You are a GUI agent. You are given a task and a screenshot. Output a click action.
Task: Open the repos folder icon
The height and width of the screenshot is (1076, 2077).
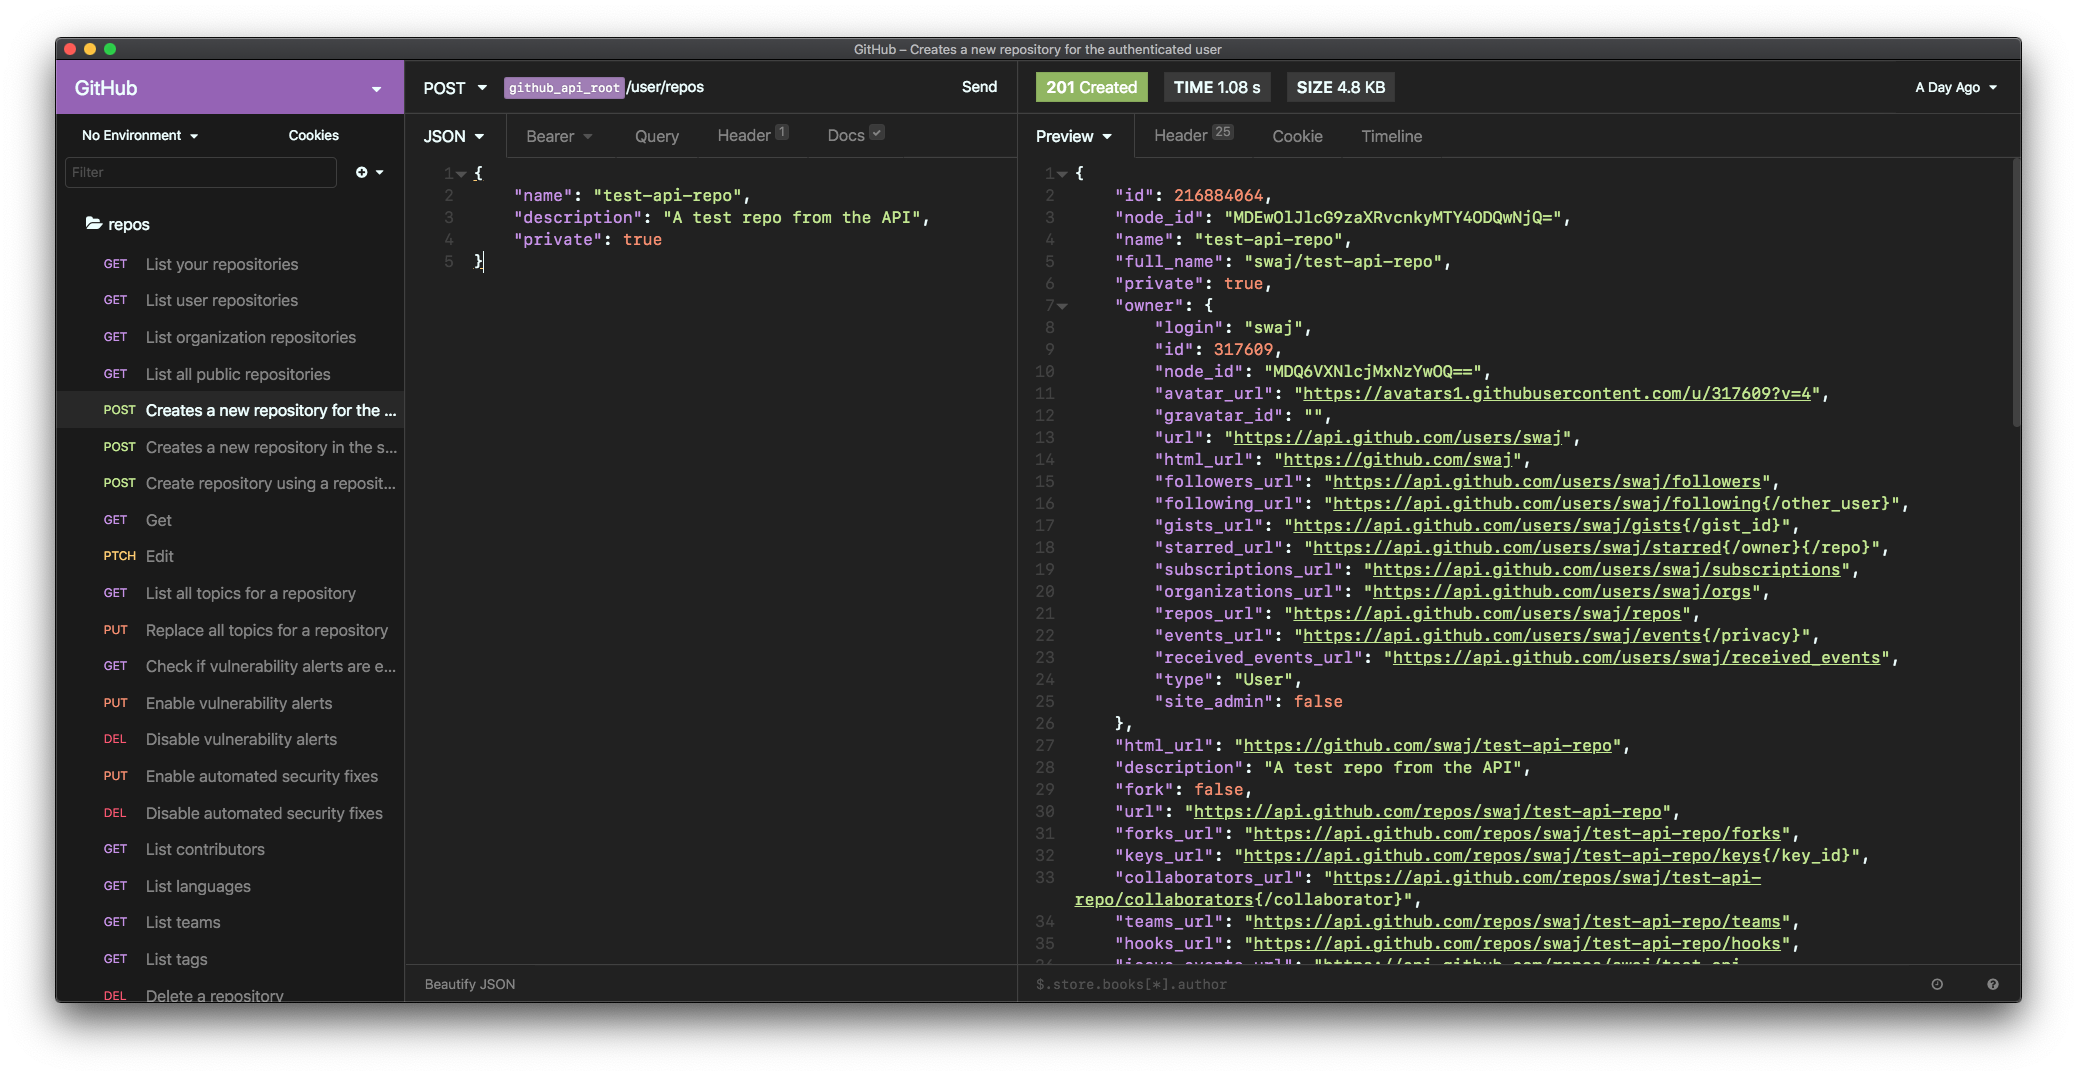[x=94, y=223]
